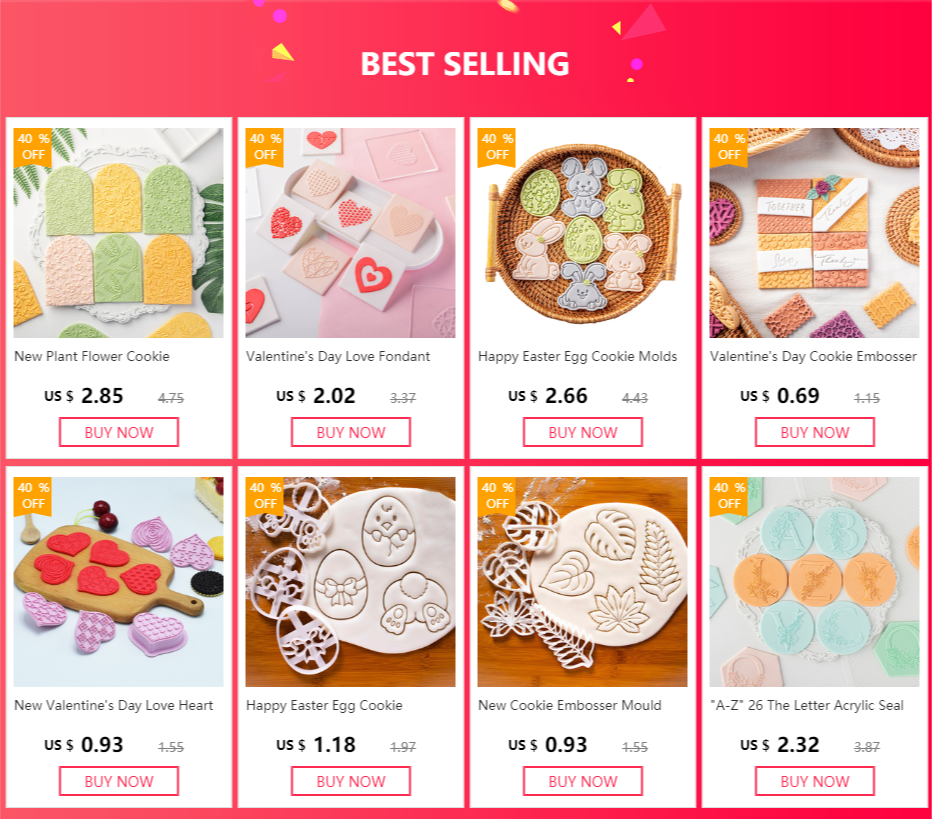
Task: Click BUY NOW under Valentine's Day Love Fondant
Action: point(351,432)
